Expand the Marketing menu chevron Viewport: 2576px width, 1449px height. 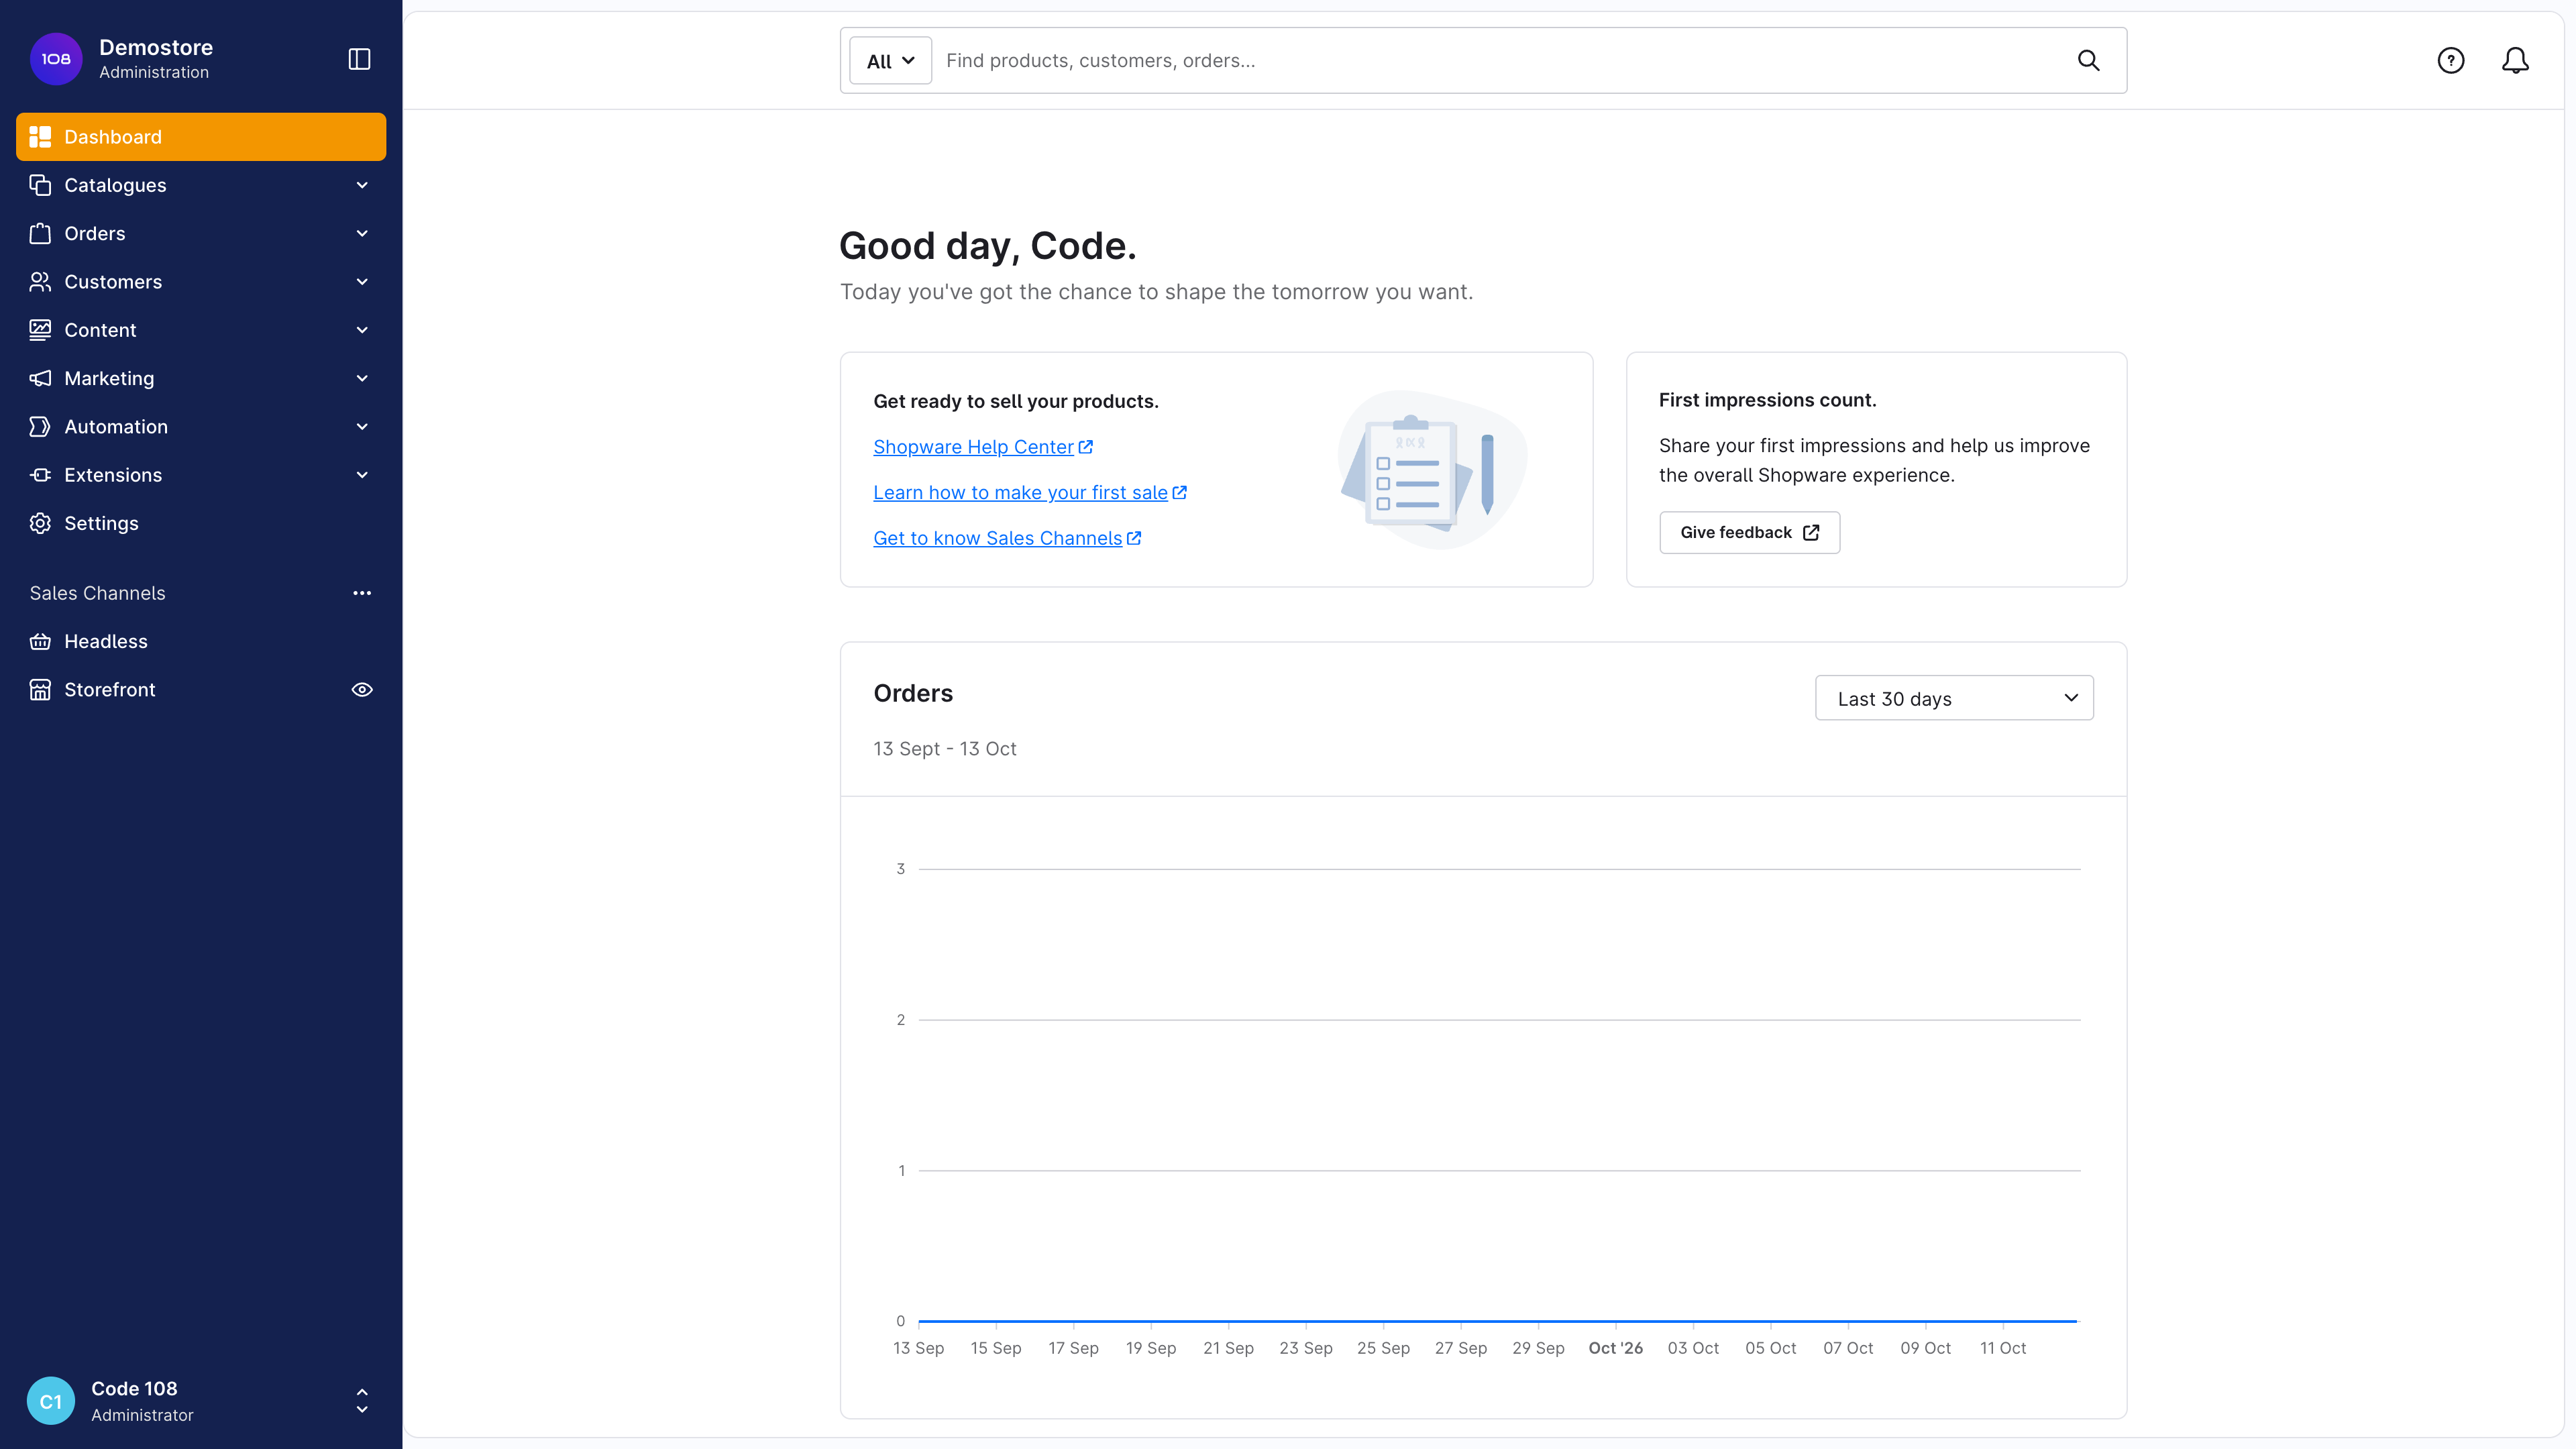coord(362,378)
